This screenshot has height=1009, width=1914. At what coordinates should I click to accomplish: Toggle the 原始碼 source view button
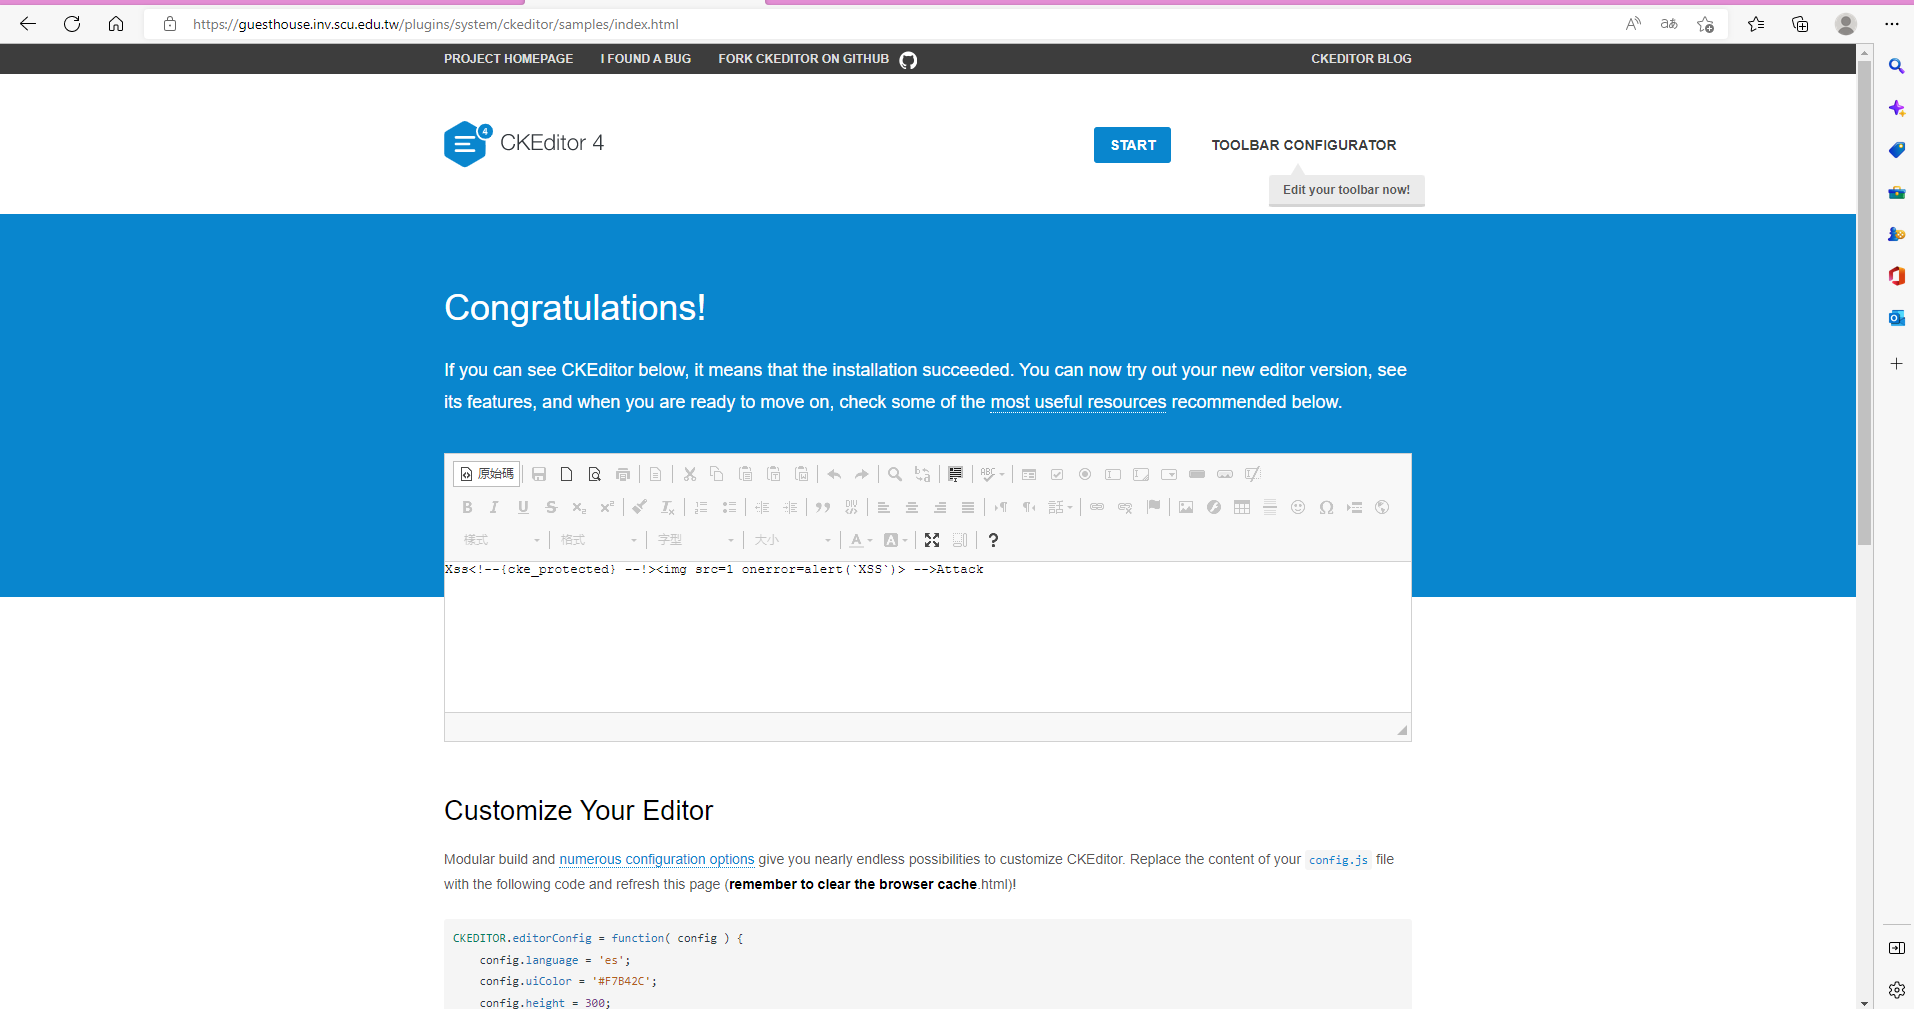pos(487,474)
